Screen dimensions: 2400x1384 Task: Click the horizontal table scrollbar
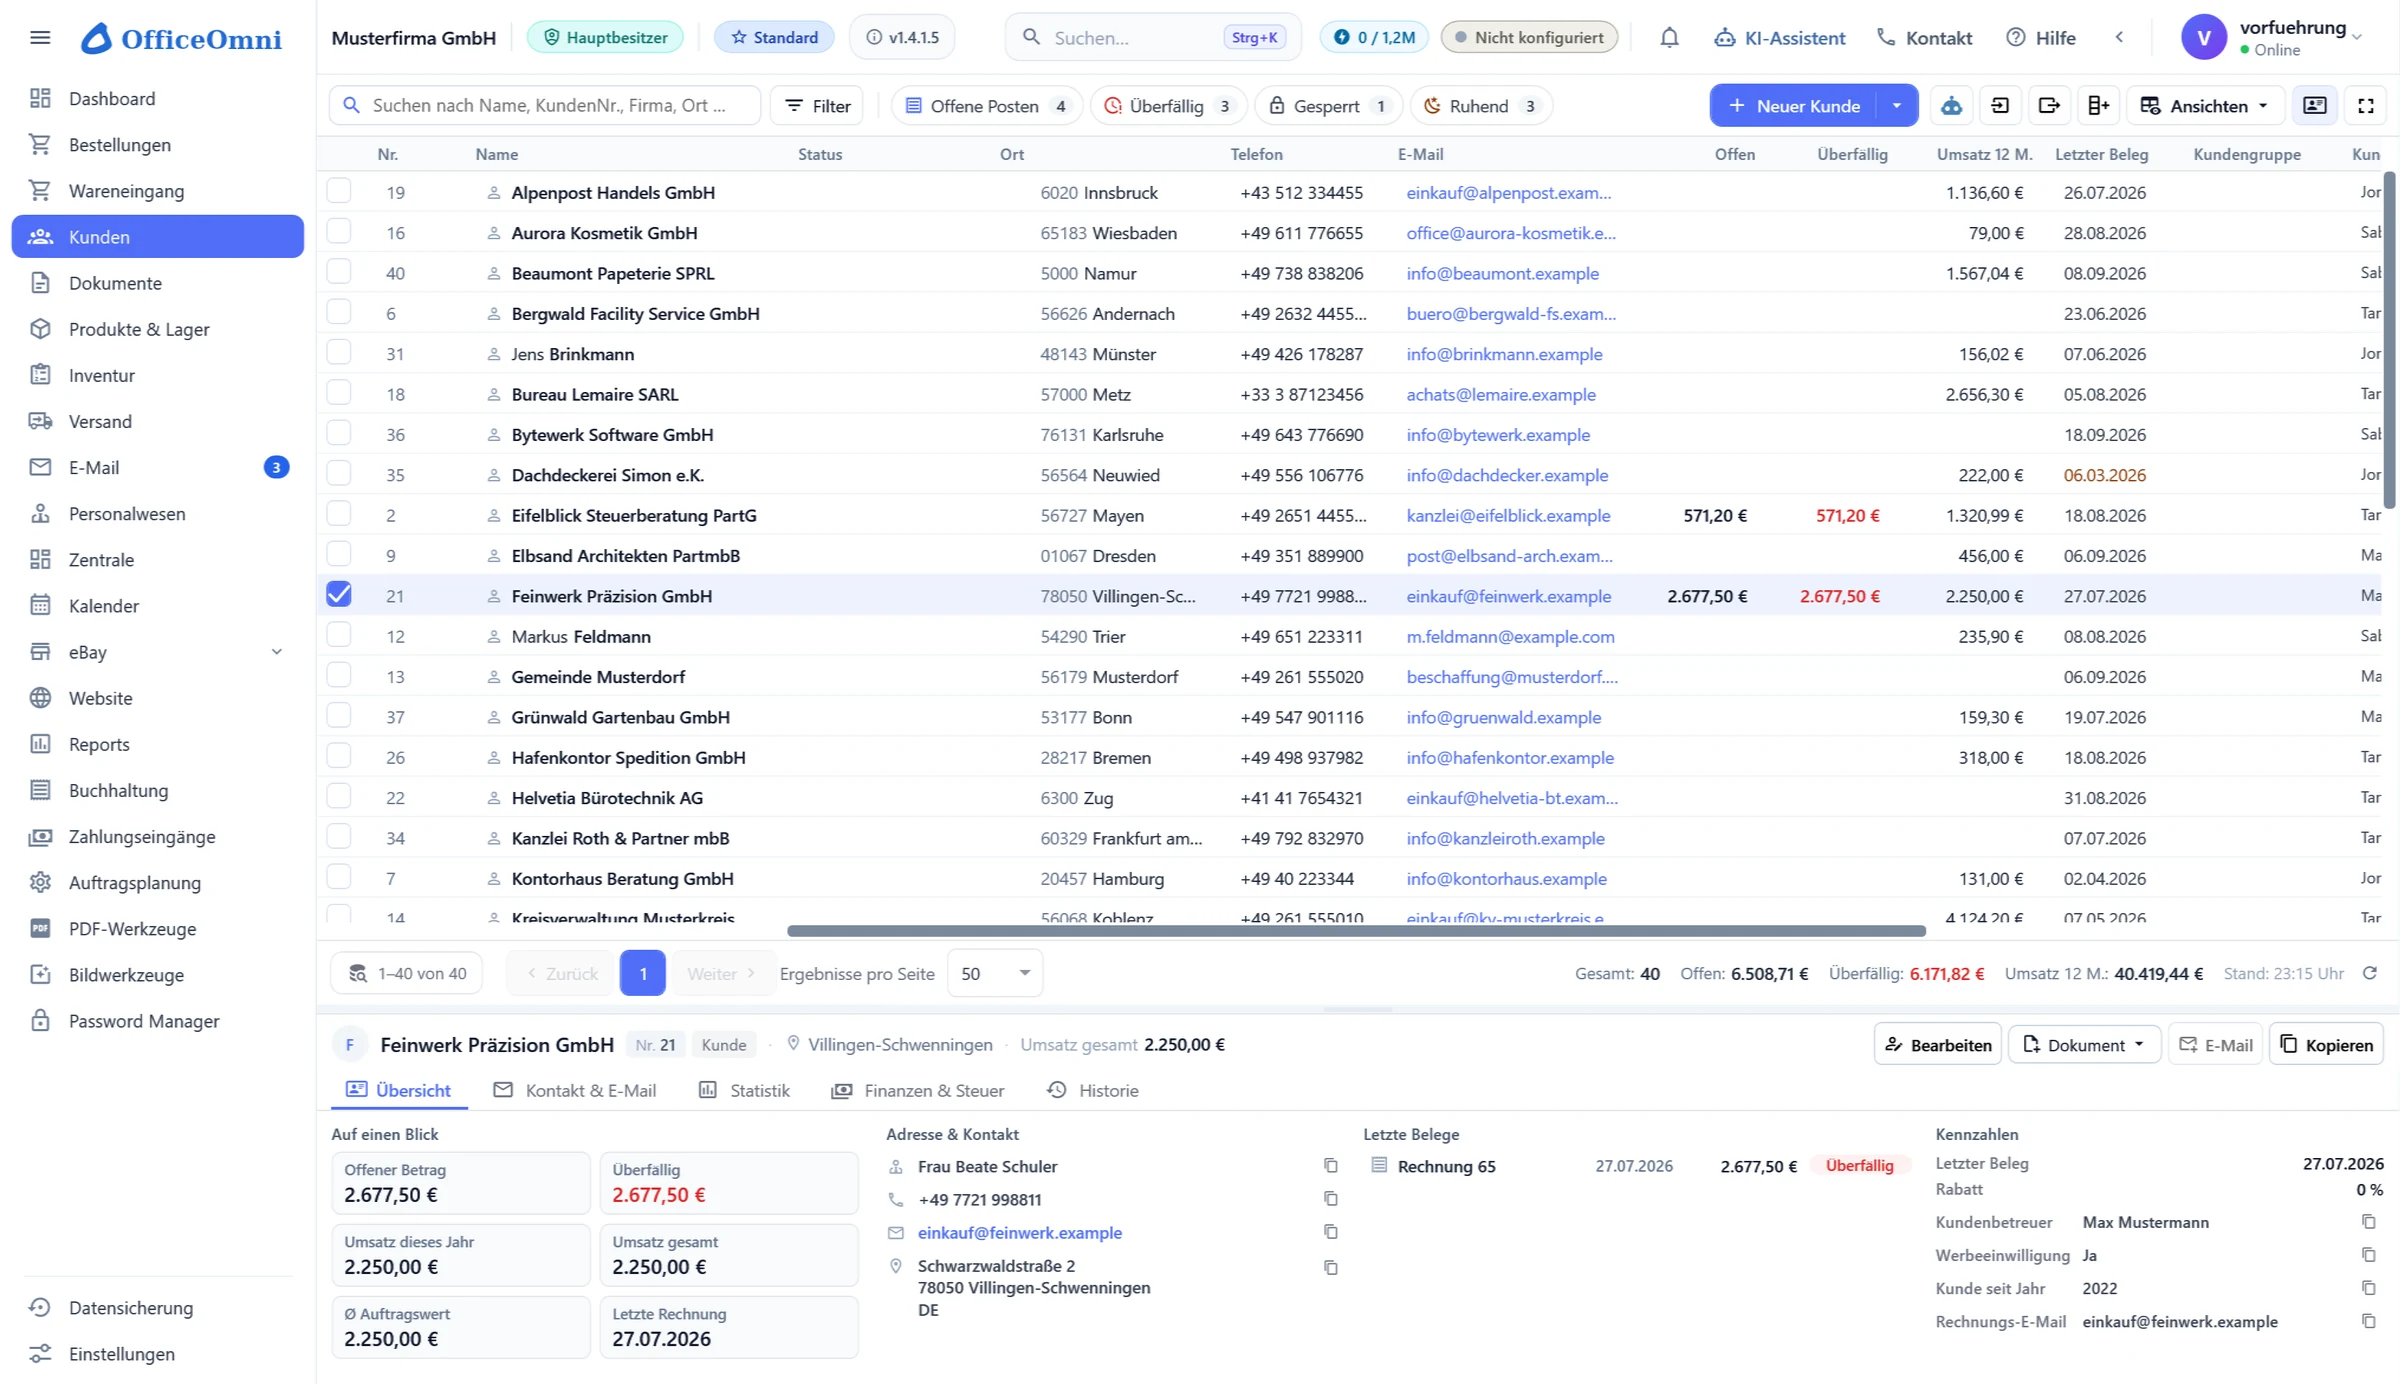[x=1356, y=931]
